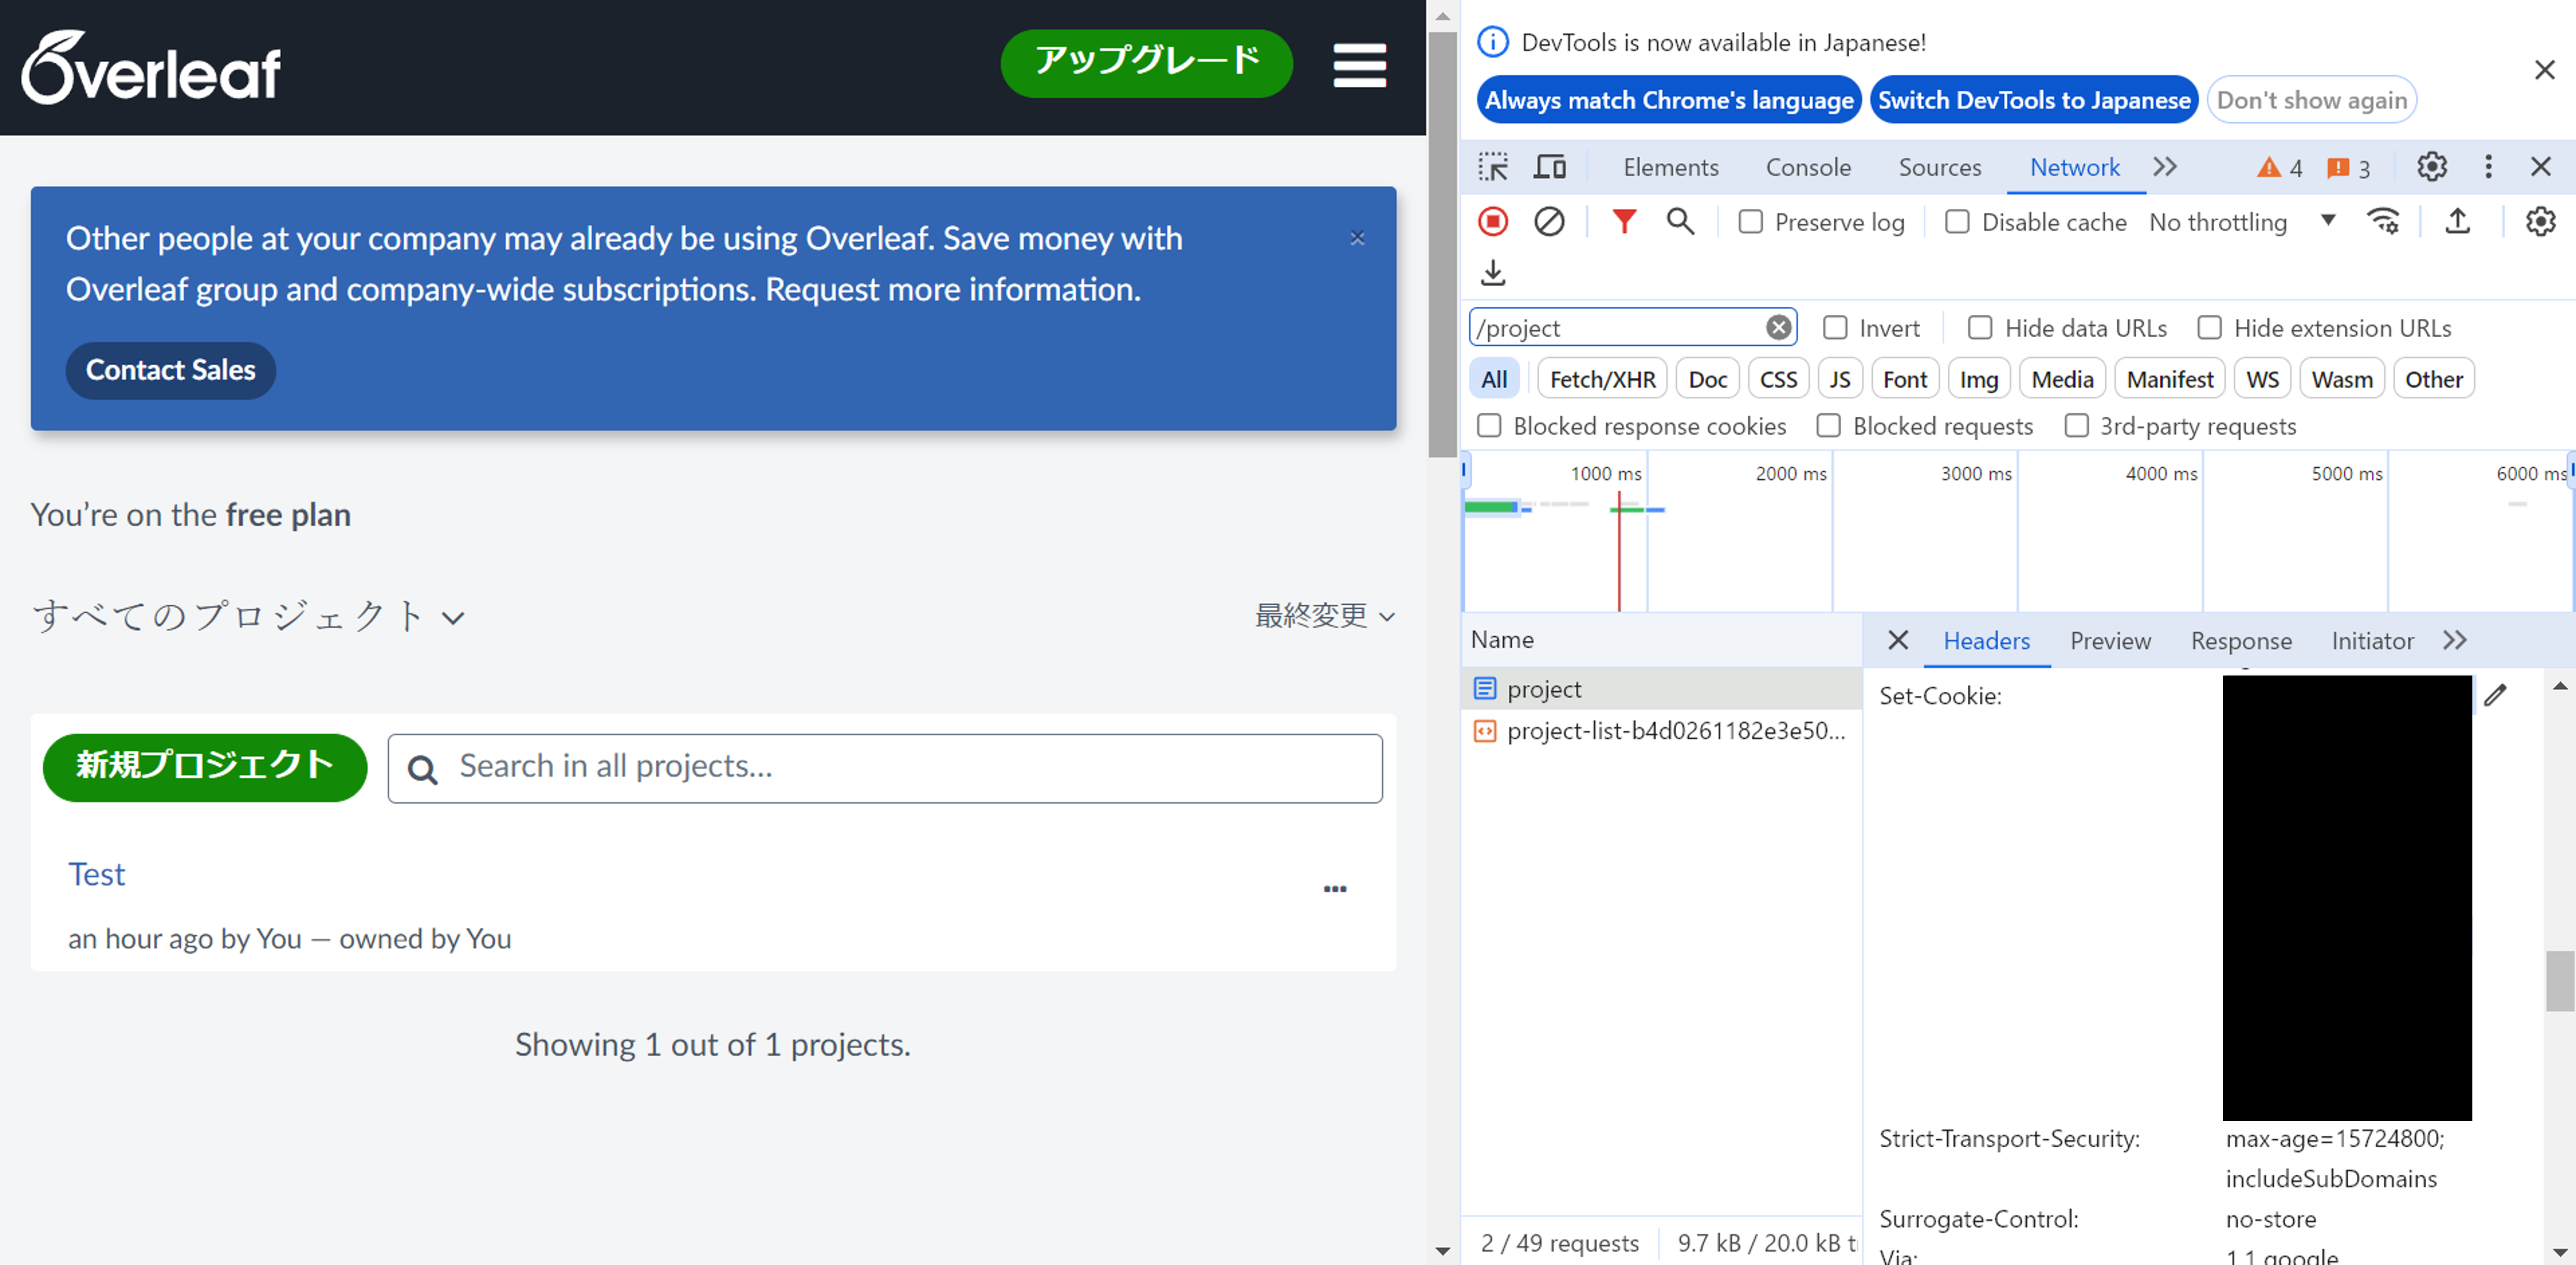
Task: Click the search magnifier in projects box
Action: (422, 769)
